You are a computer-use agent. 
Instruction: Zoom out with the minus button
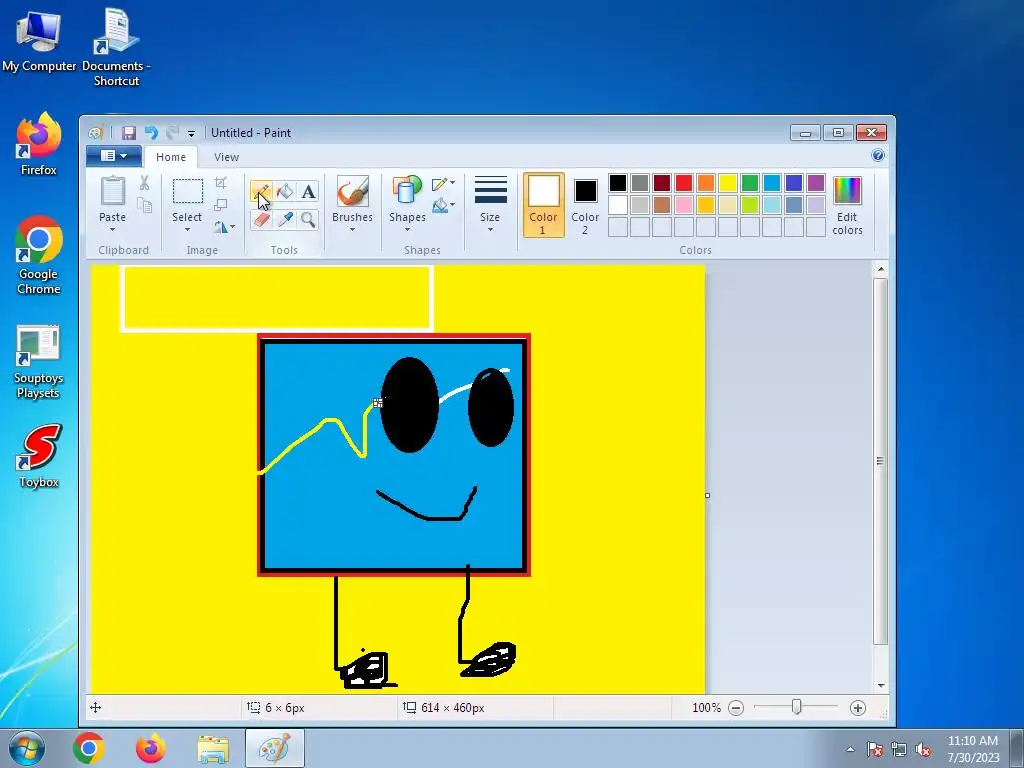[736, 708]
